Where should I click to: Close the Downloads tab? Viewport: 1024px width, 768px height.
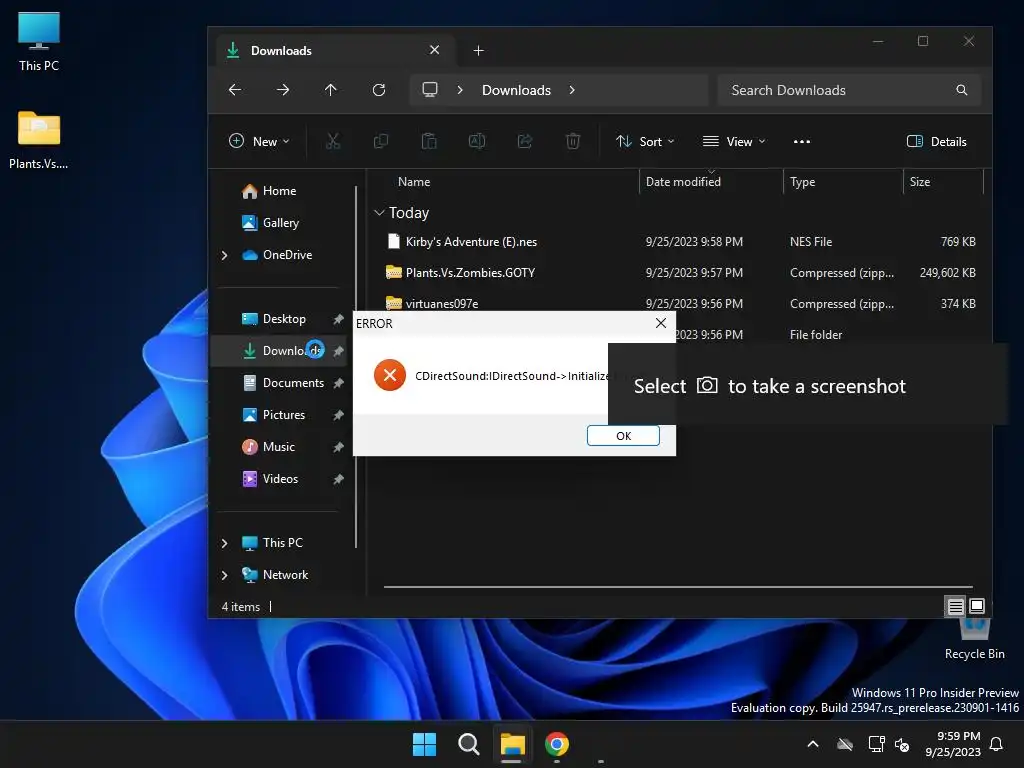click(x=434, y=50)
